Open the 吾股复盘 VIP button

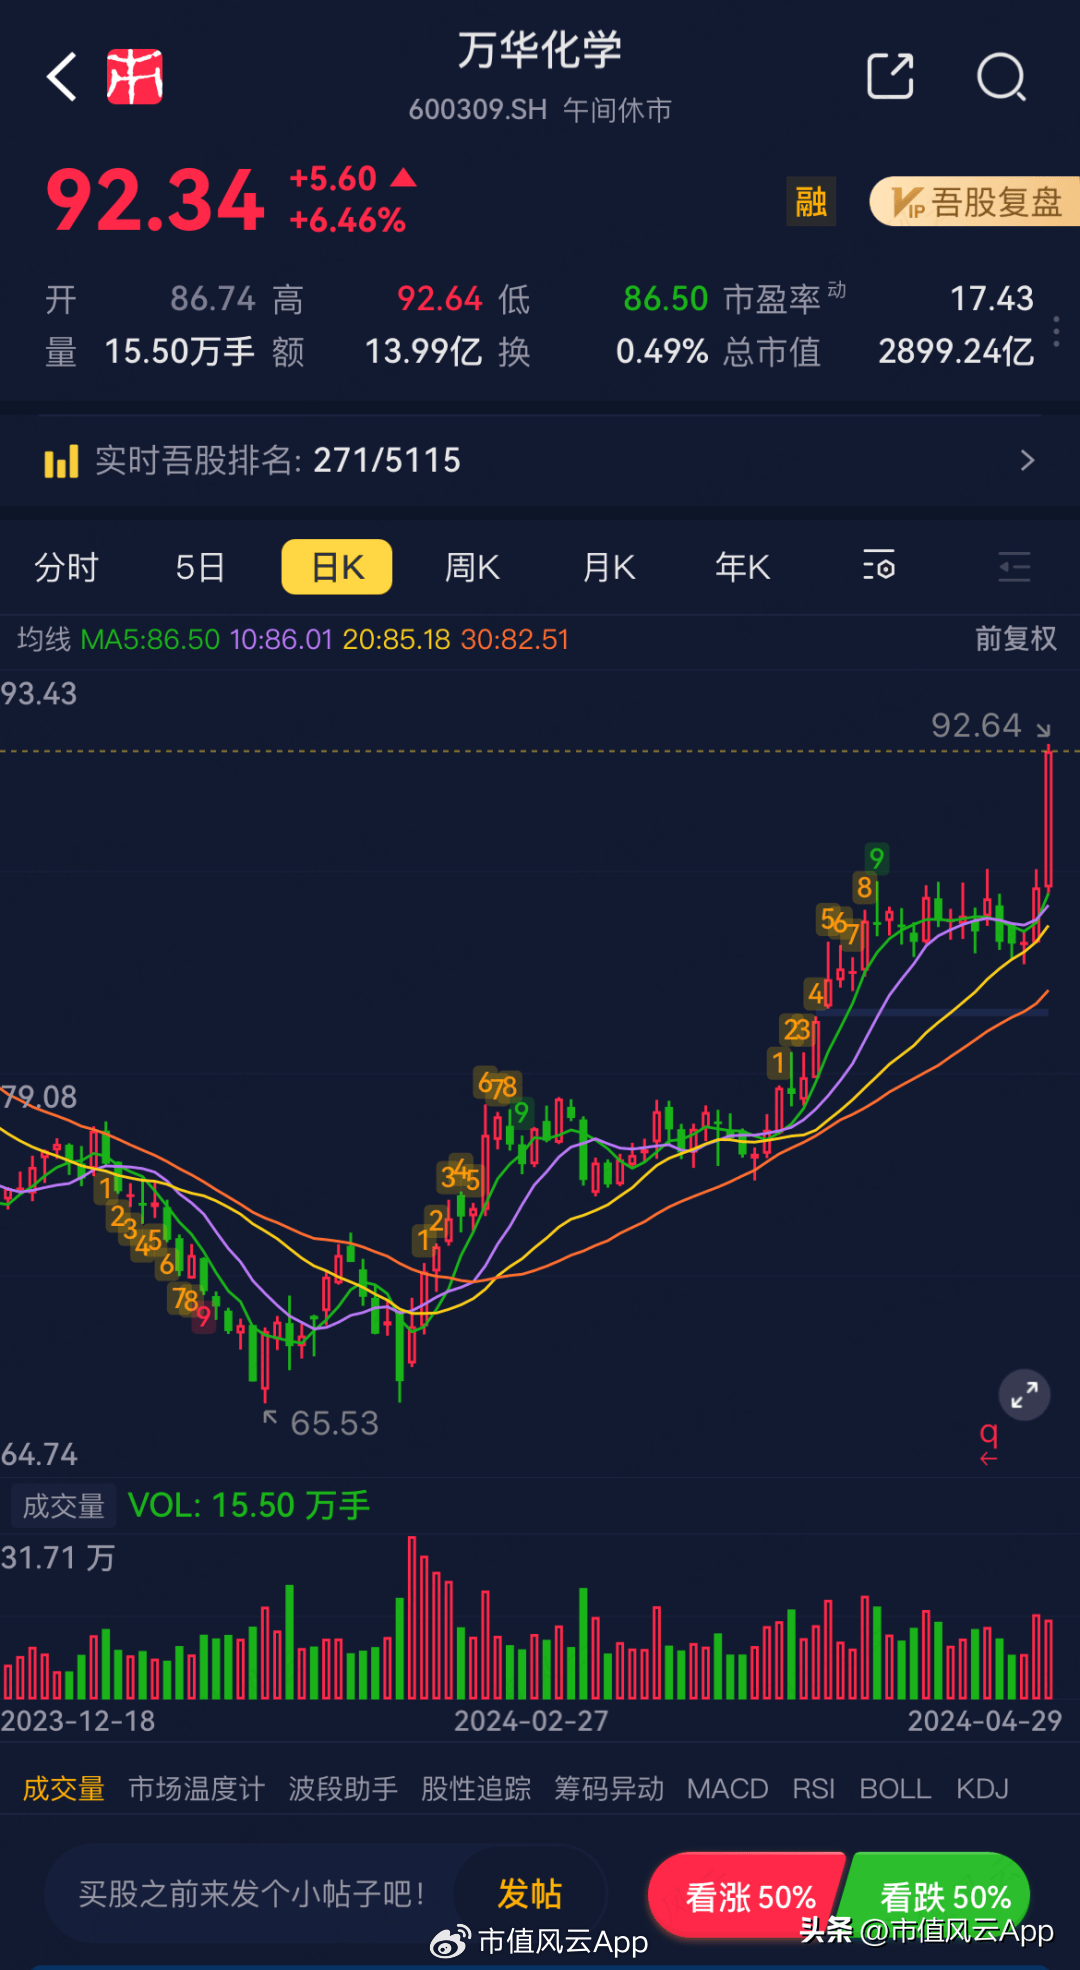pos(975,202)
